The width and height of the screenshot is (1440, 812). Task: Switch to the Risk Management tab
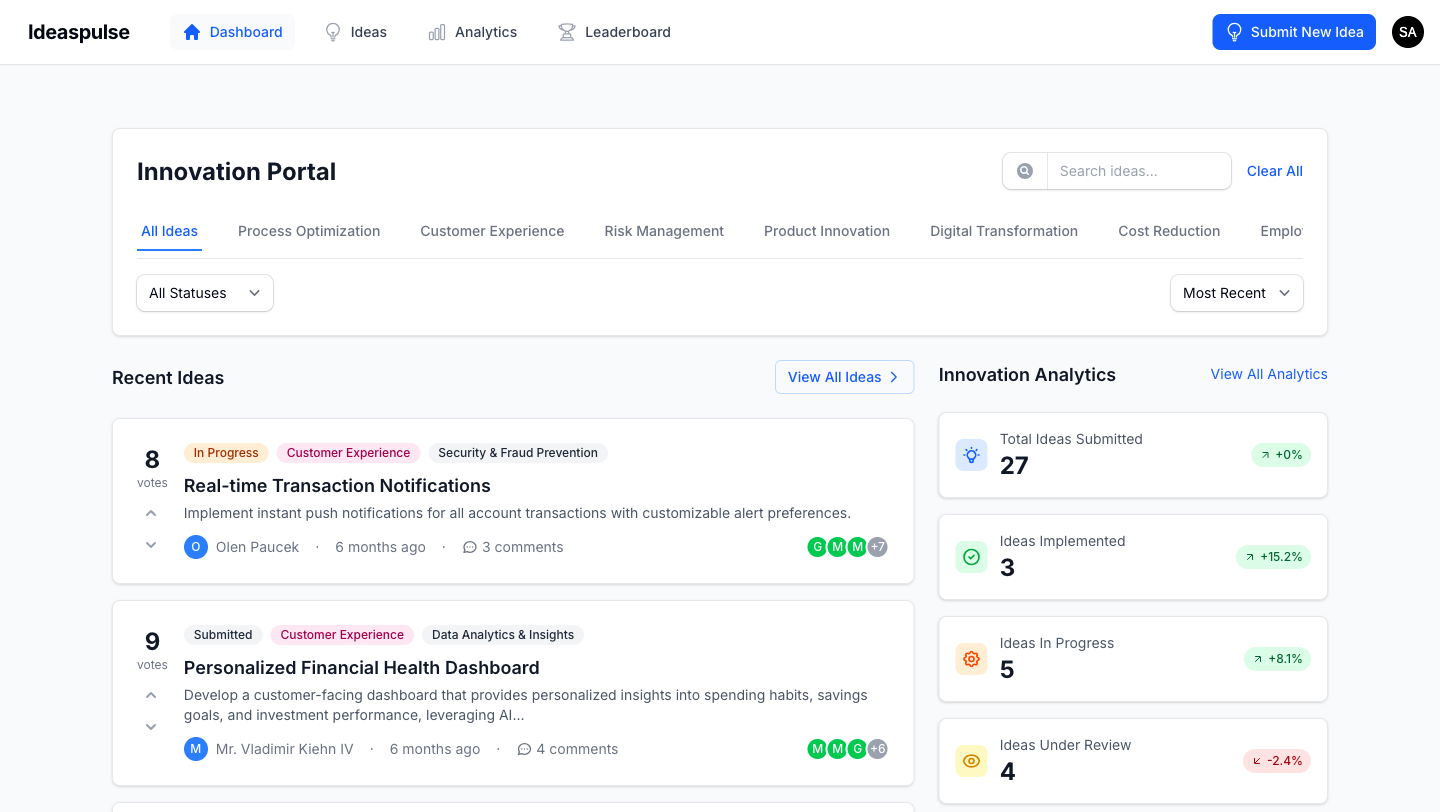tap(664, 231)
